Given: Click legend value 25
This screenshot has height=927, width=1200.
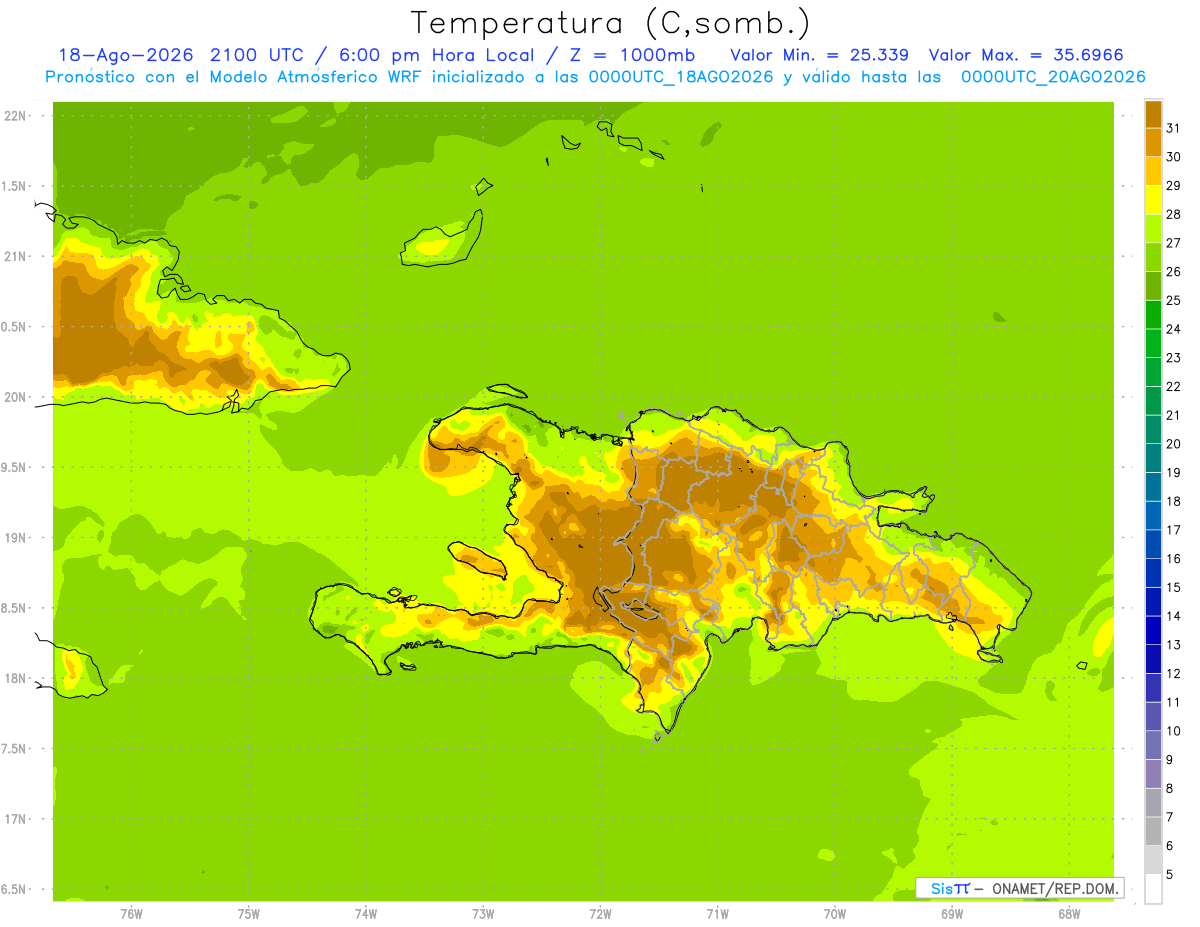Looking at the screenshot, I should (x=1173, y=300).
